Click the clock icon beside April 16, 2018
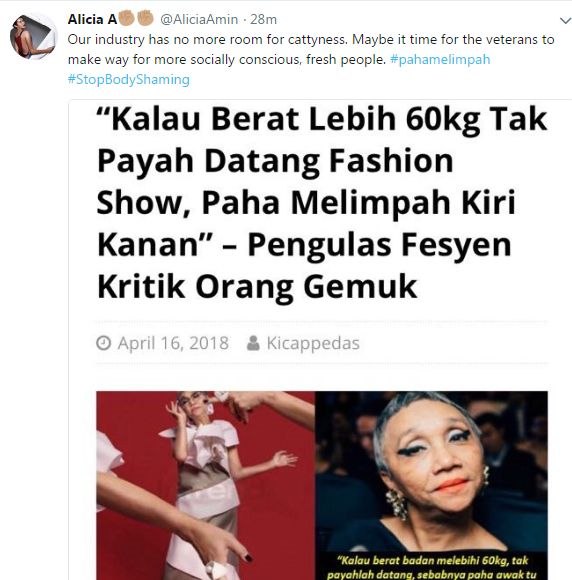This screenshot has width=572, height=580. (x=104, y=343)
